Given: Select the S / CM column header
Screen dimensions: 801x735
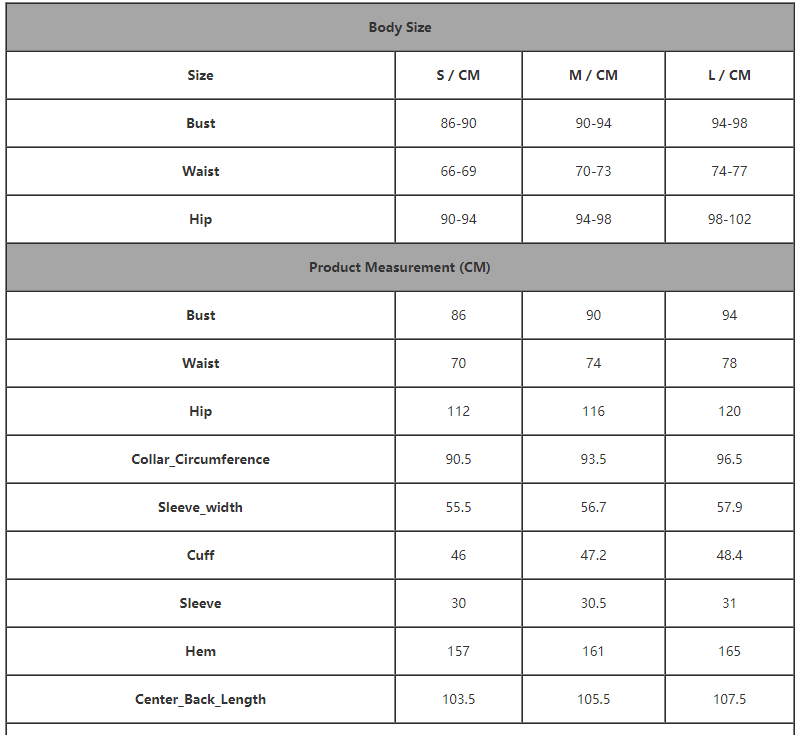Looking at the screenshot, I should click(458, 75).
